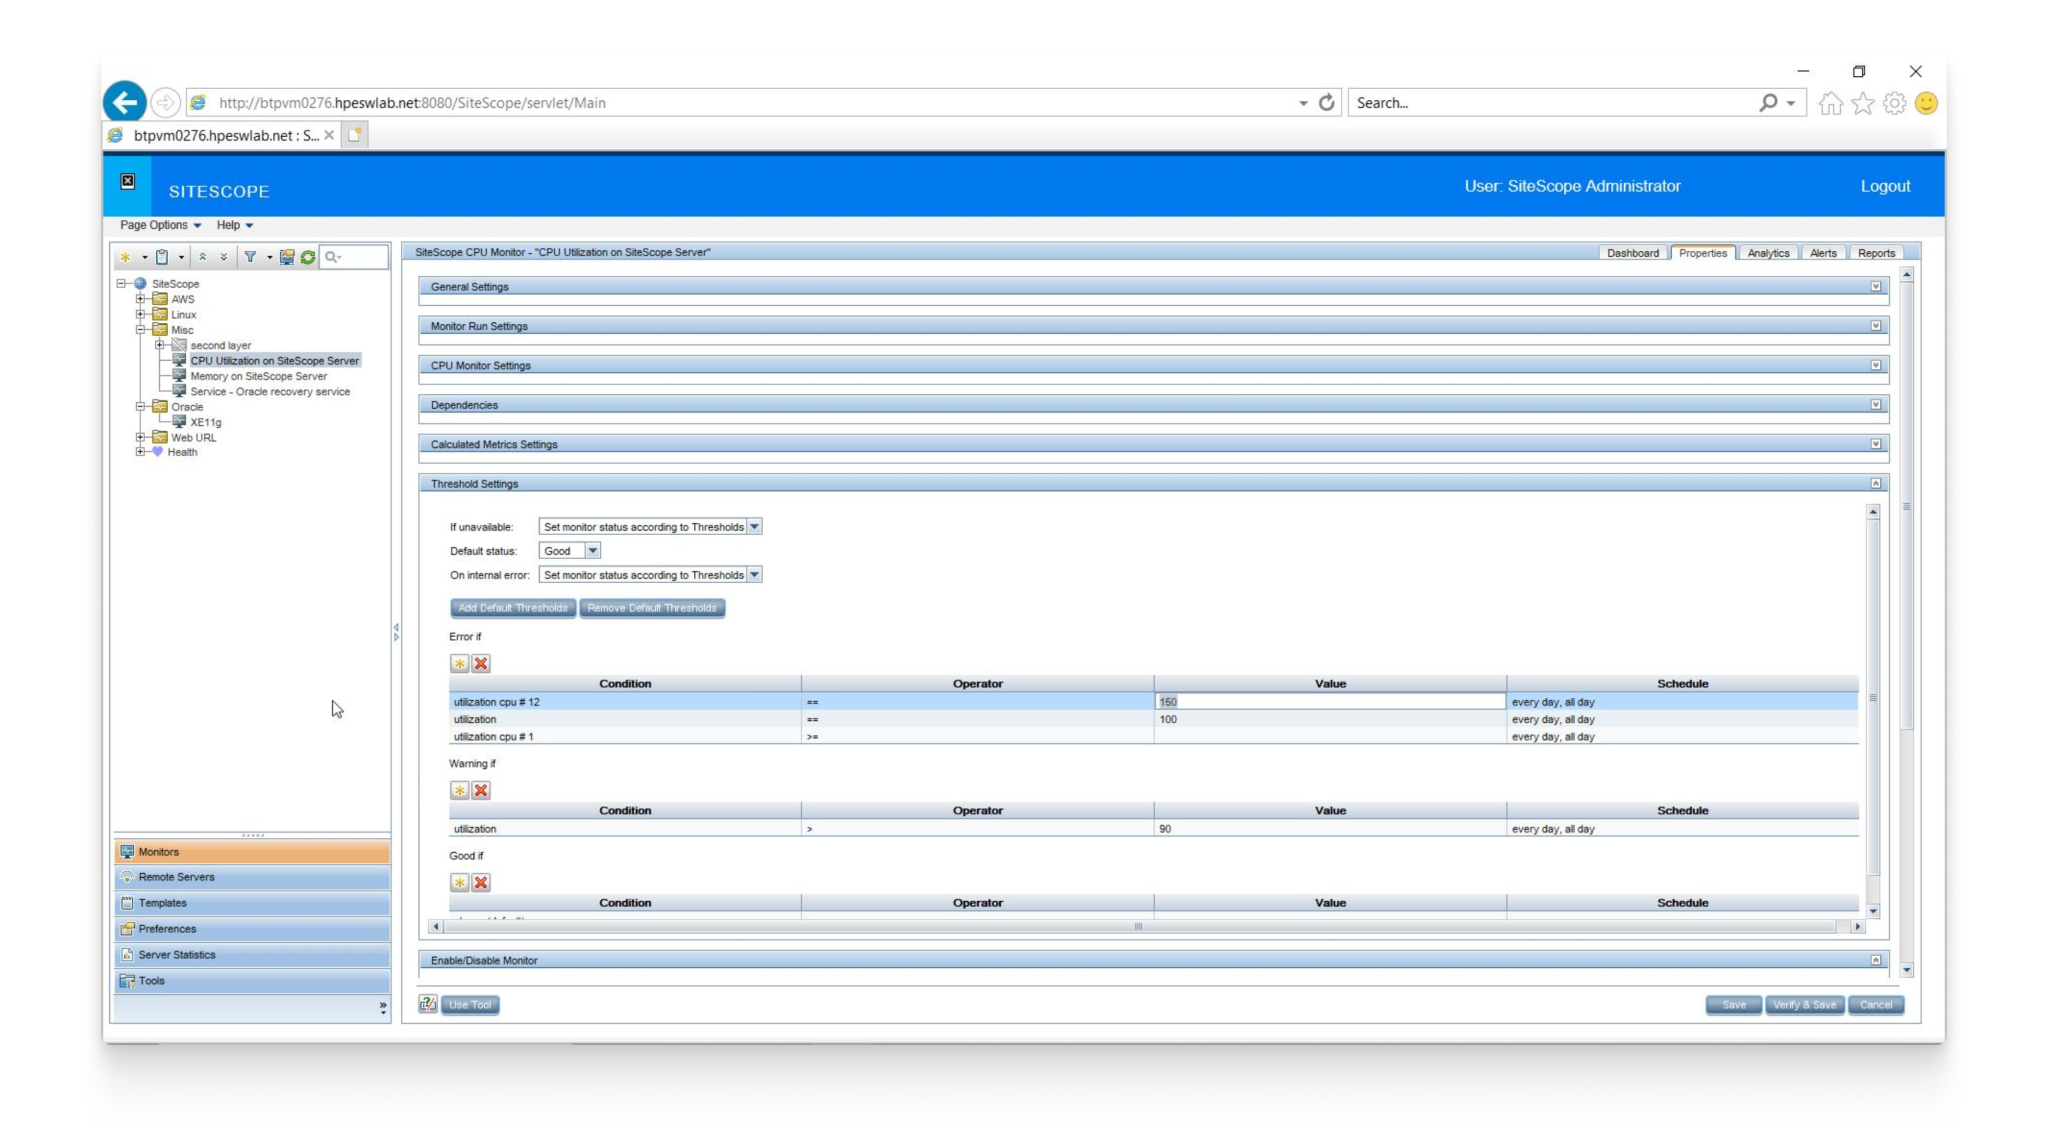The width and height of the screenshot is (2048, 1128).
Task: Click the paste clipboard icon in the tree toolbar
Action: click(162, 257)
